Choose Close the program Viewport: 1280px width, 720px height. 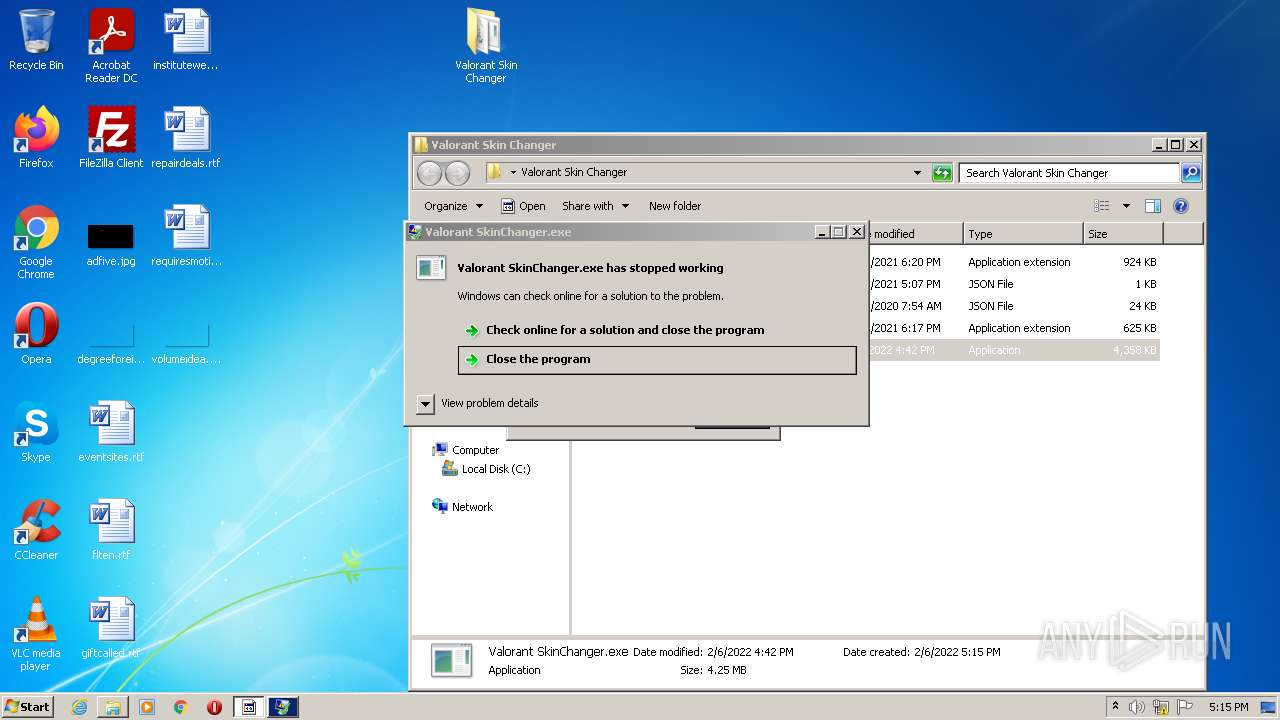click(657, 360)
